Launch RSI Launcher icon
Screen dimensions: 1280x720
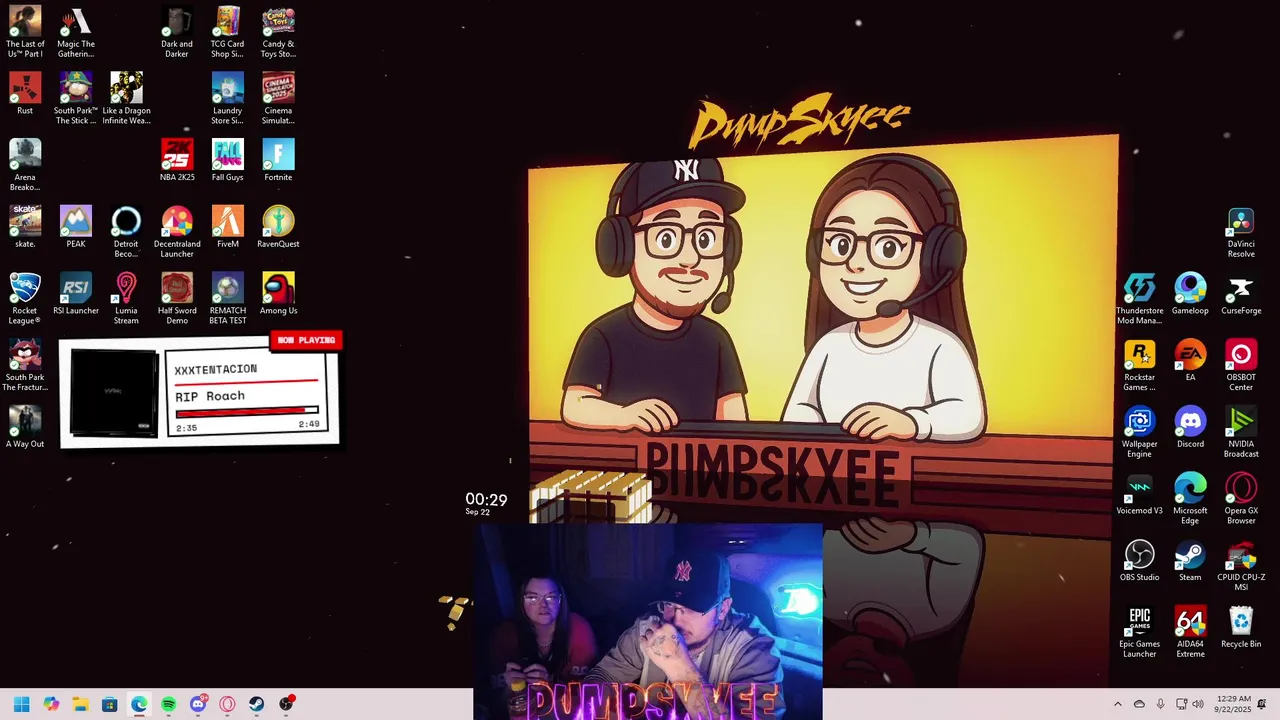click(x=76, y=294)
